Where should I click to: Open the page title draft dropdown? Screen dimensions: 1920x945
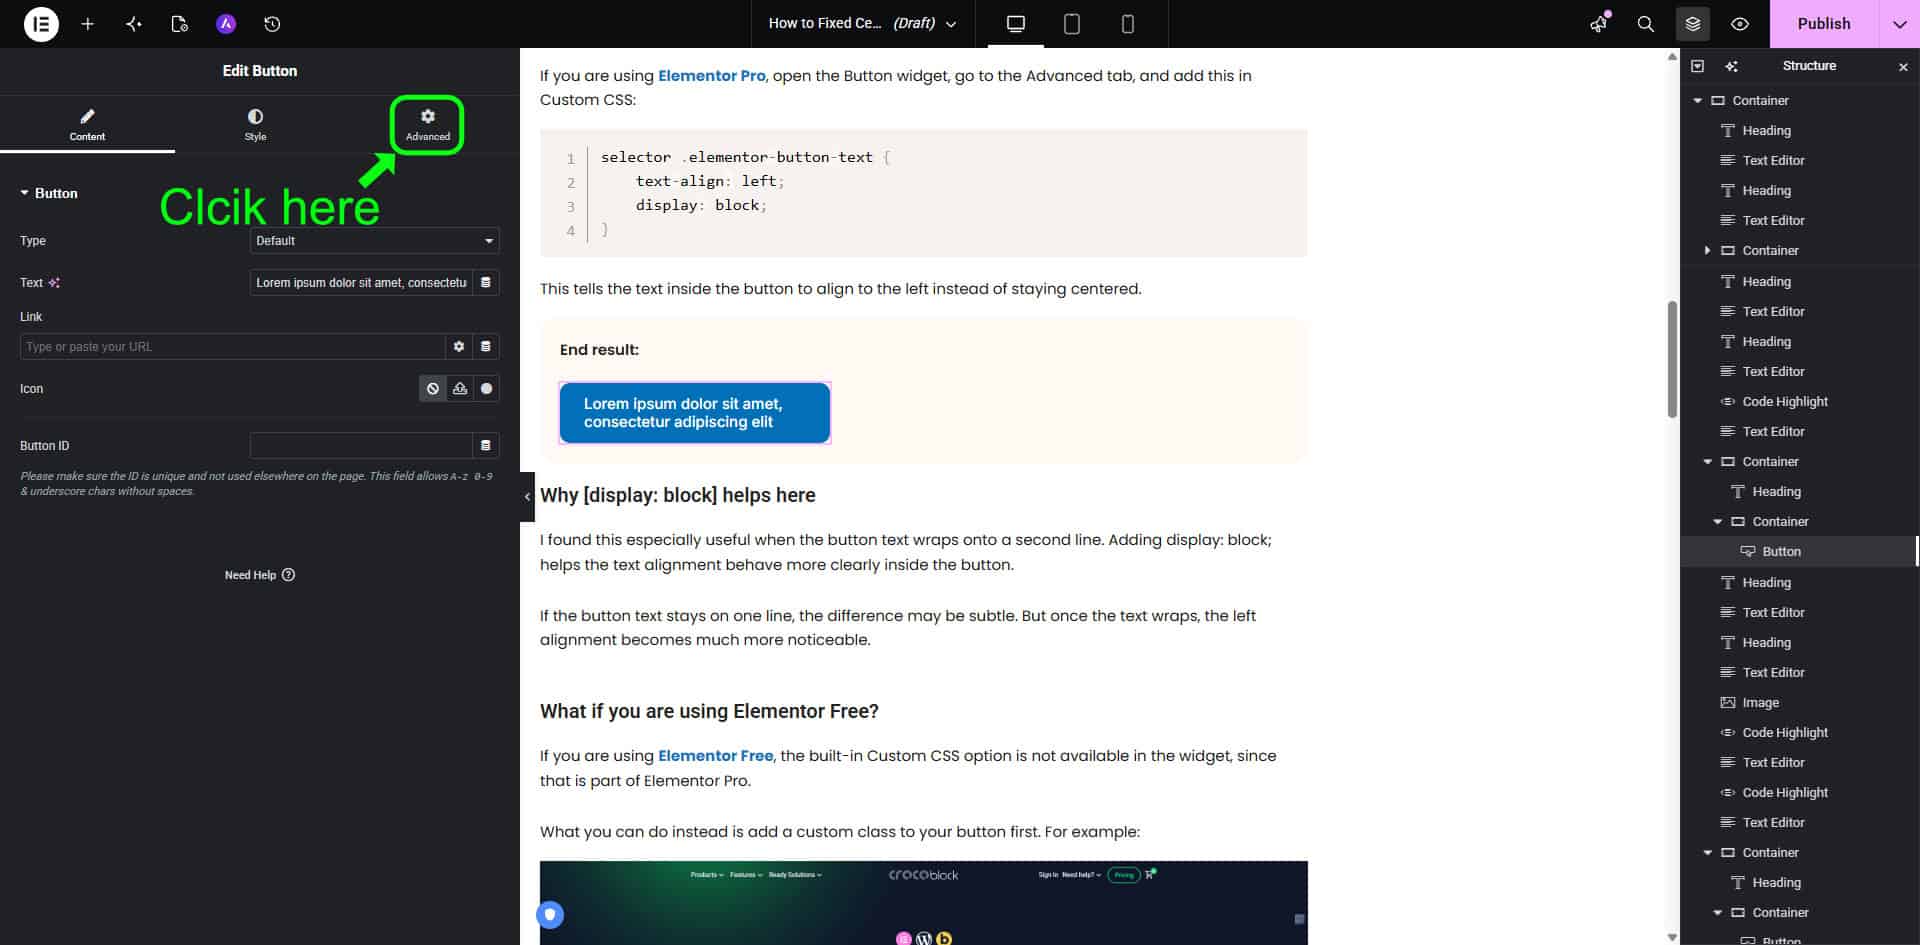point(862,24)
